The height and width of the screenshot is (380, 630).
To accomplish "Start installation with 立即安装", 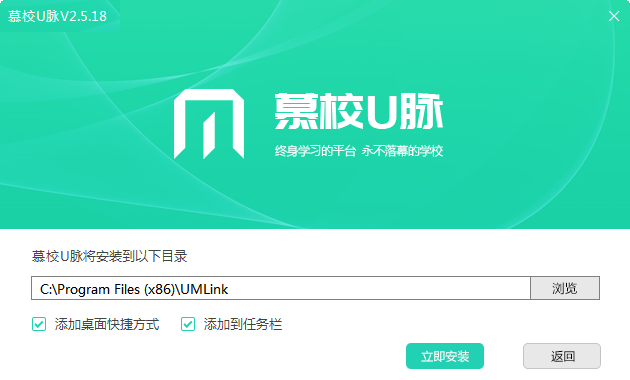I will coord(445,356).
